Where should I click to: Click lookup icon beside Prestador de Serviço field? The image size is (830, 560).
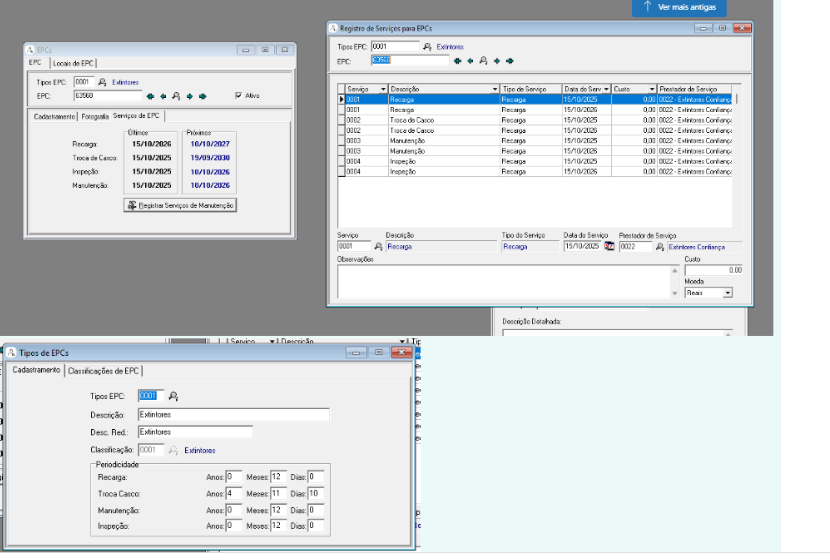coord(658,246)
